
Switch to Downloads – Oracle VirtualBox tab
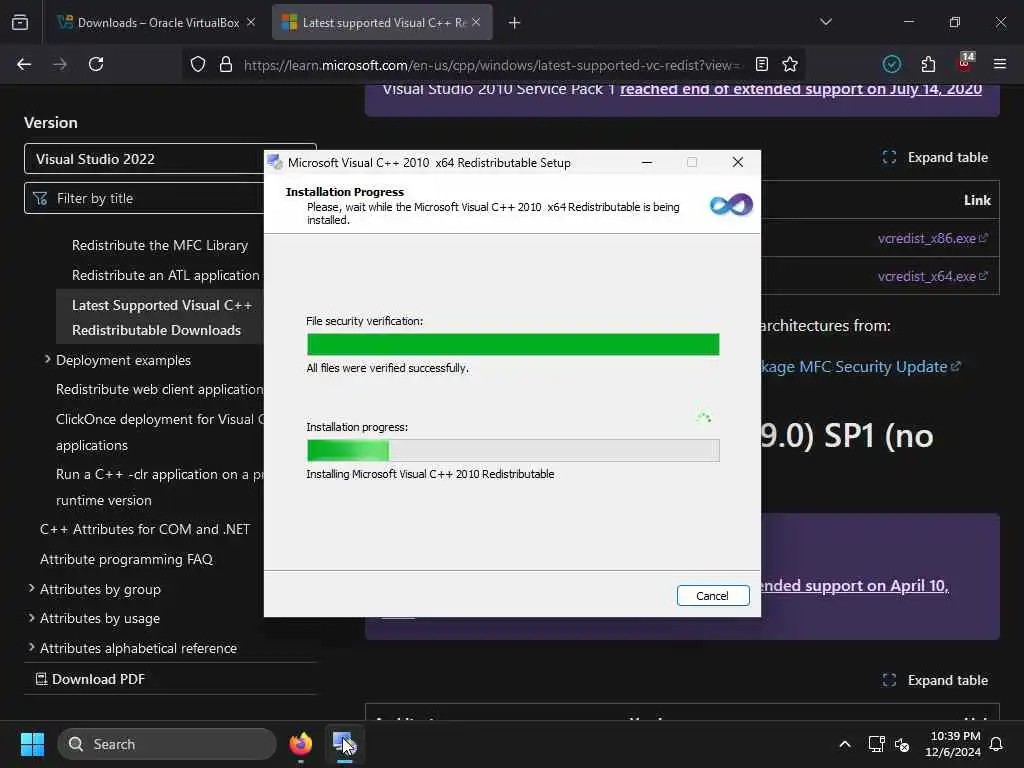157,23
